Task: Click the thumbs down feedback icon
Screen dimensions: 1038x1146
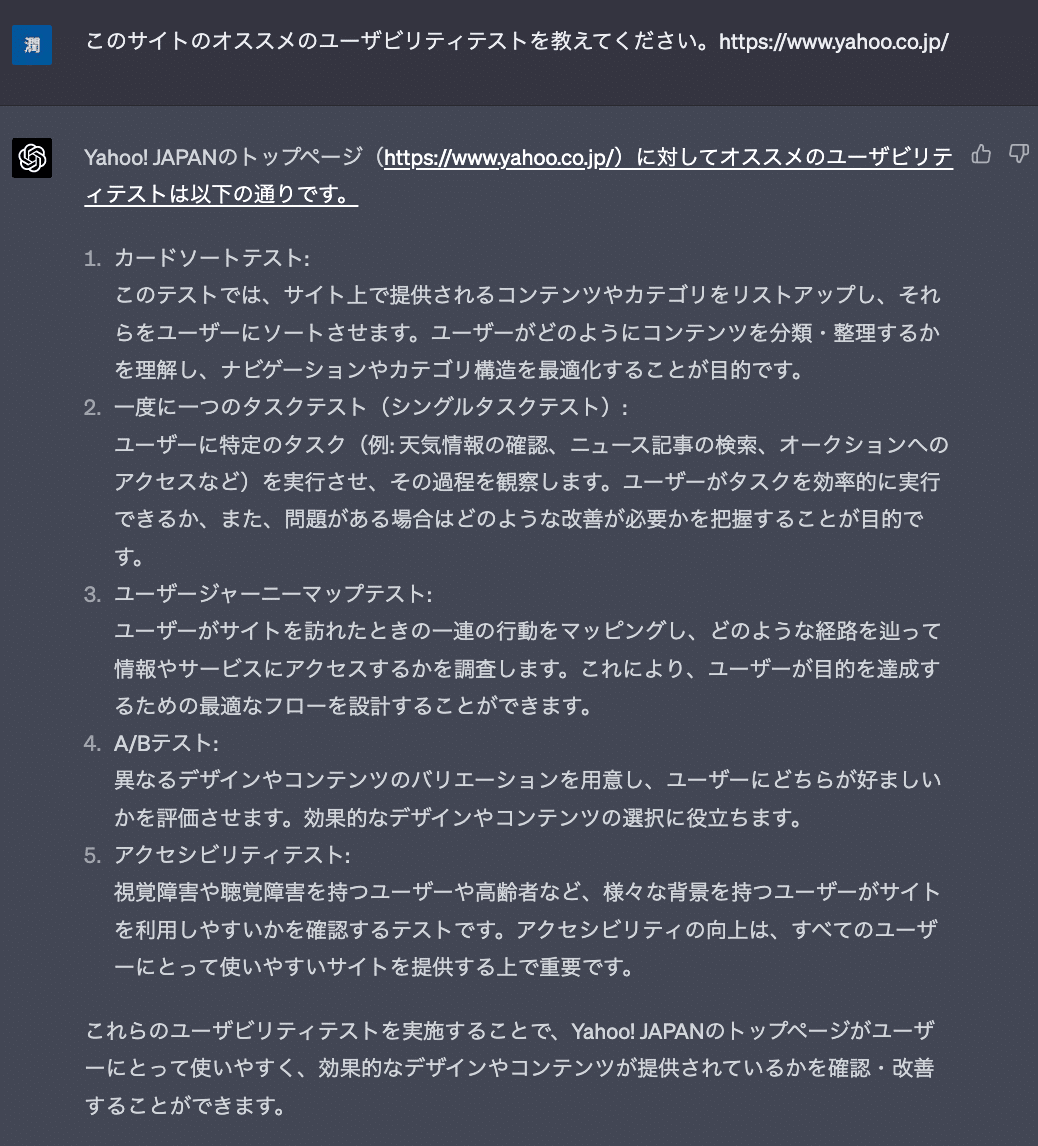Action: [1018, 154]
